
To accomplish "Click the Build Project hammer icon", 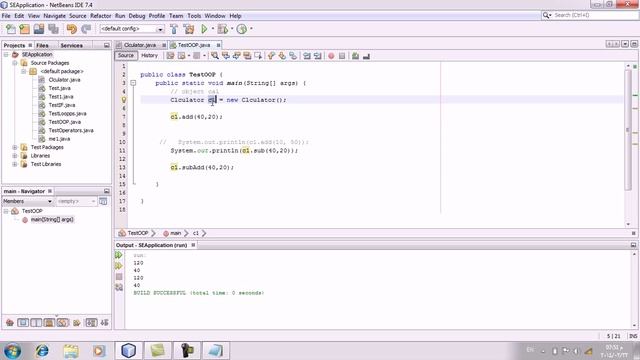I will click(174, 29).
